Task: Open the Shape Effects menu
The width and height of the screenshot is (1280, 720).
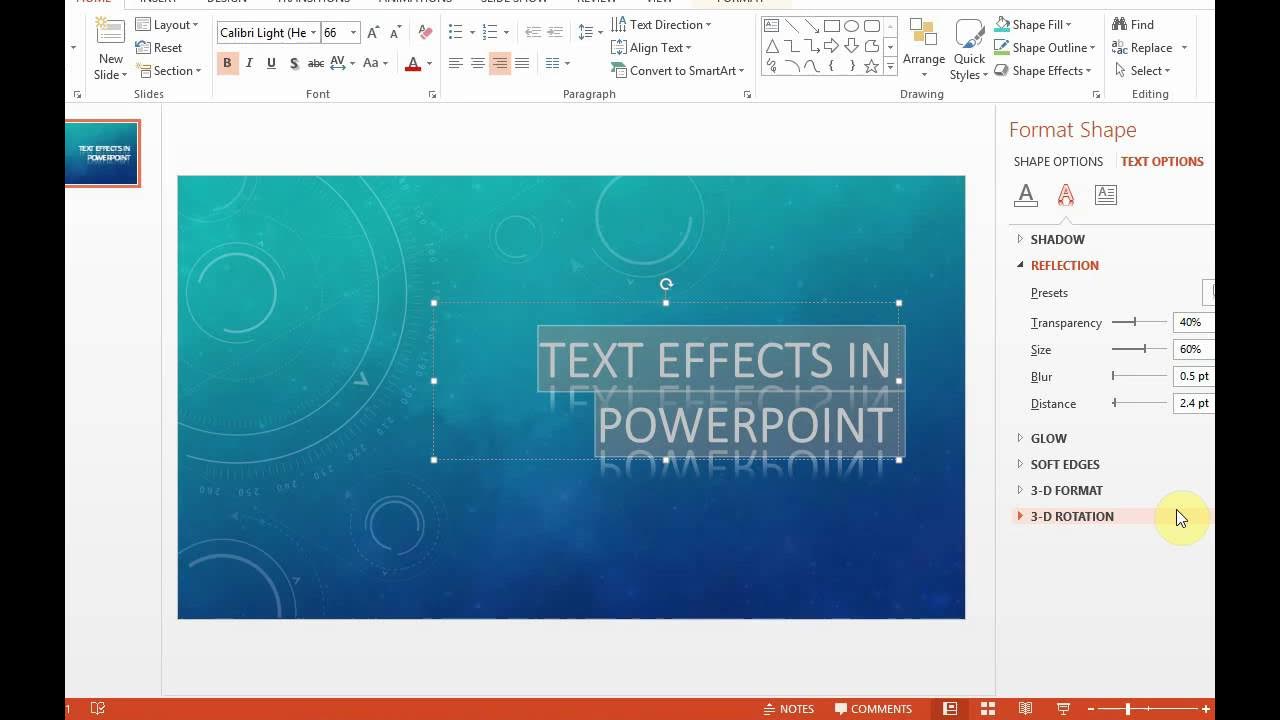Action: 1043,70
